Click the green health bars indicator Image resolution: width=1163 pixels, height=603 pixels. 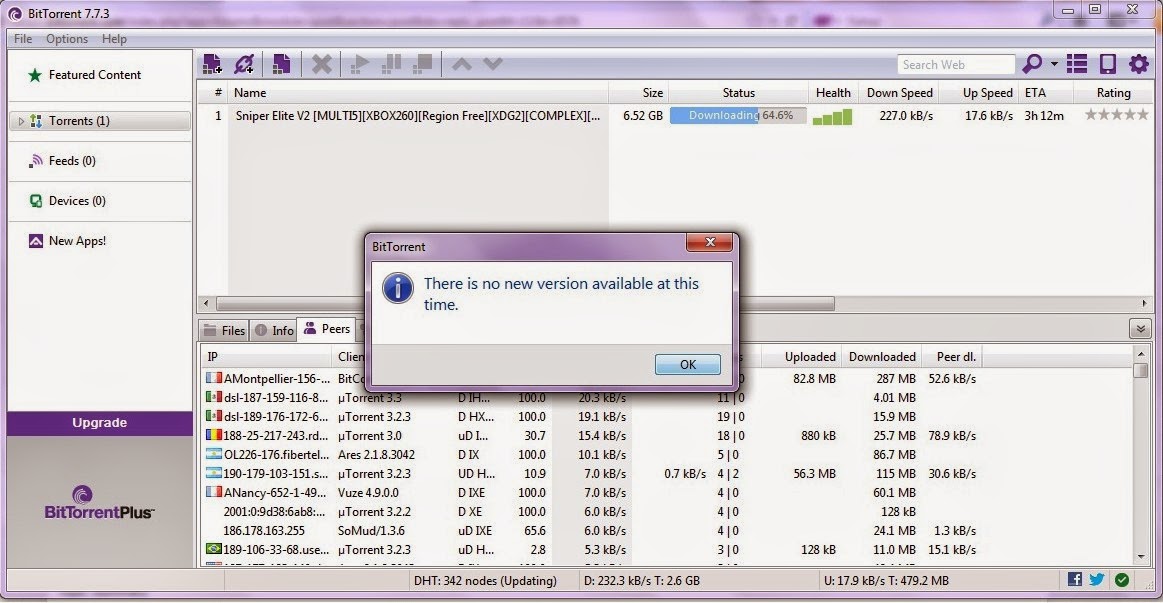pyautogui.click(x=832, y=116)
